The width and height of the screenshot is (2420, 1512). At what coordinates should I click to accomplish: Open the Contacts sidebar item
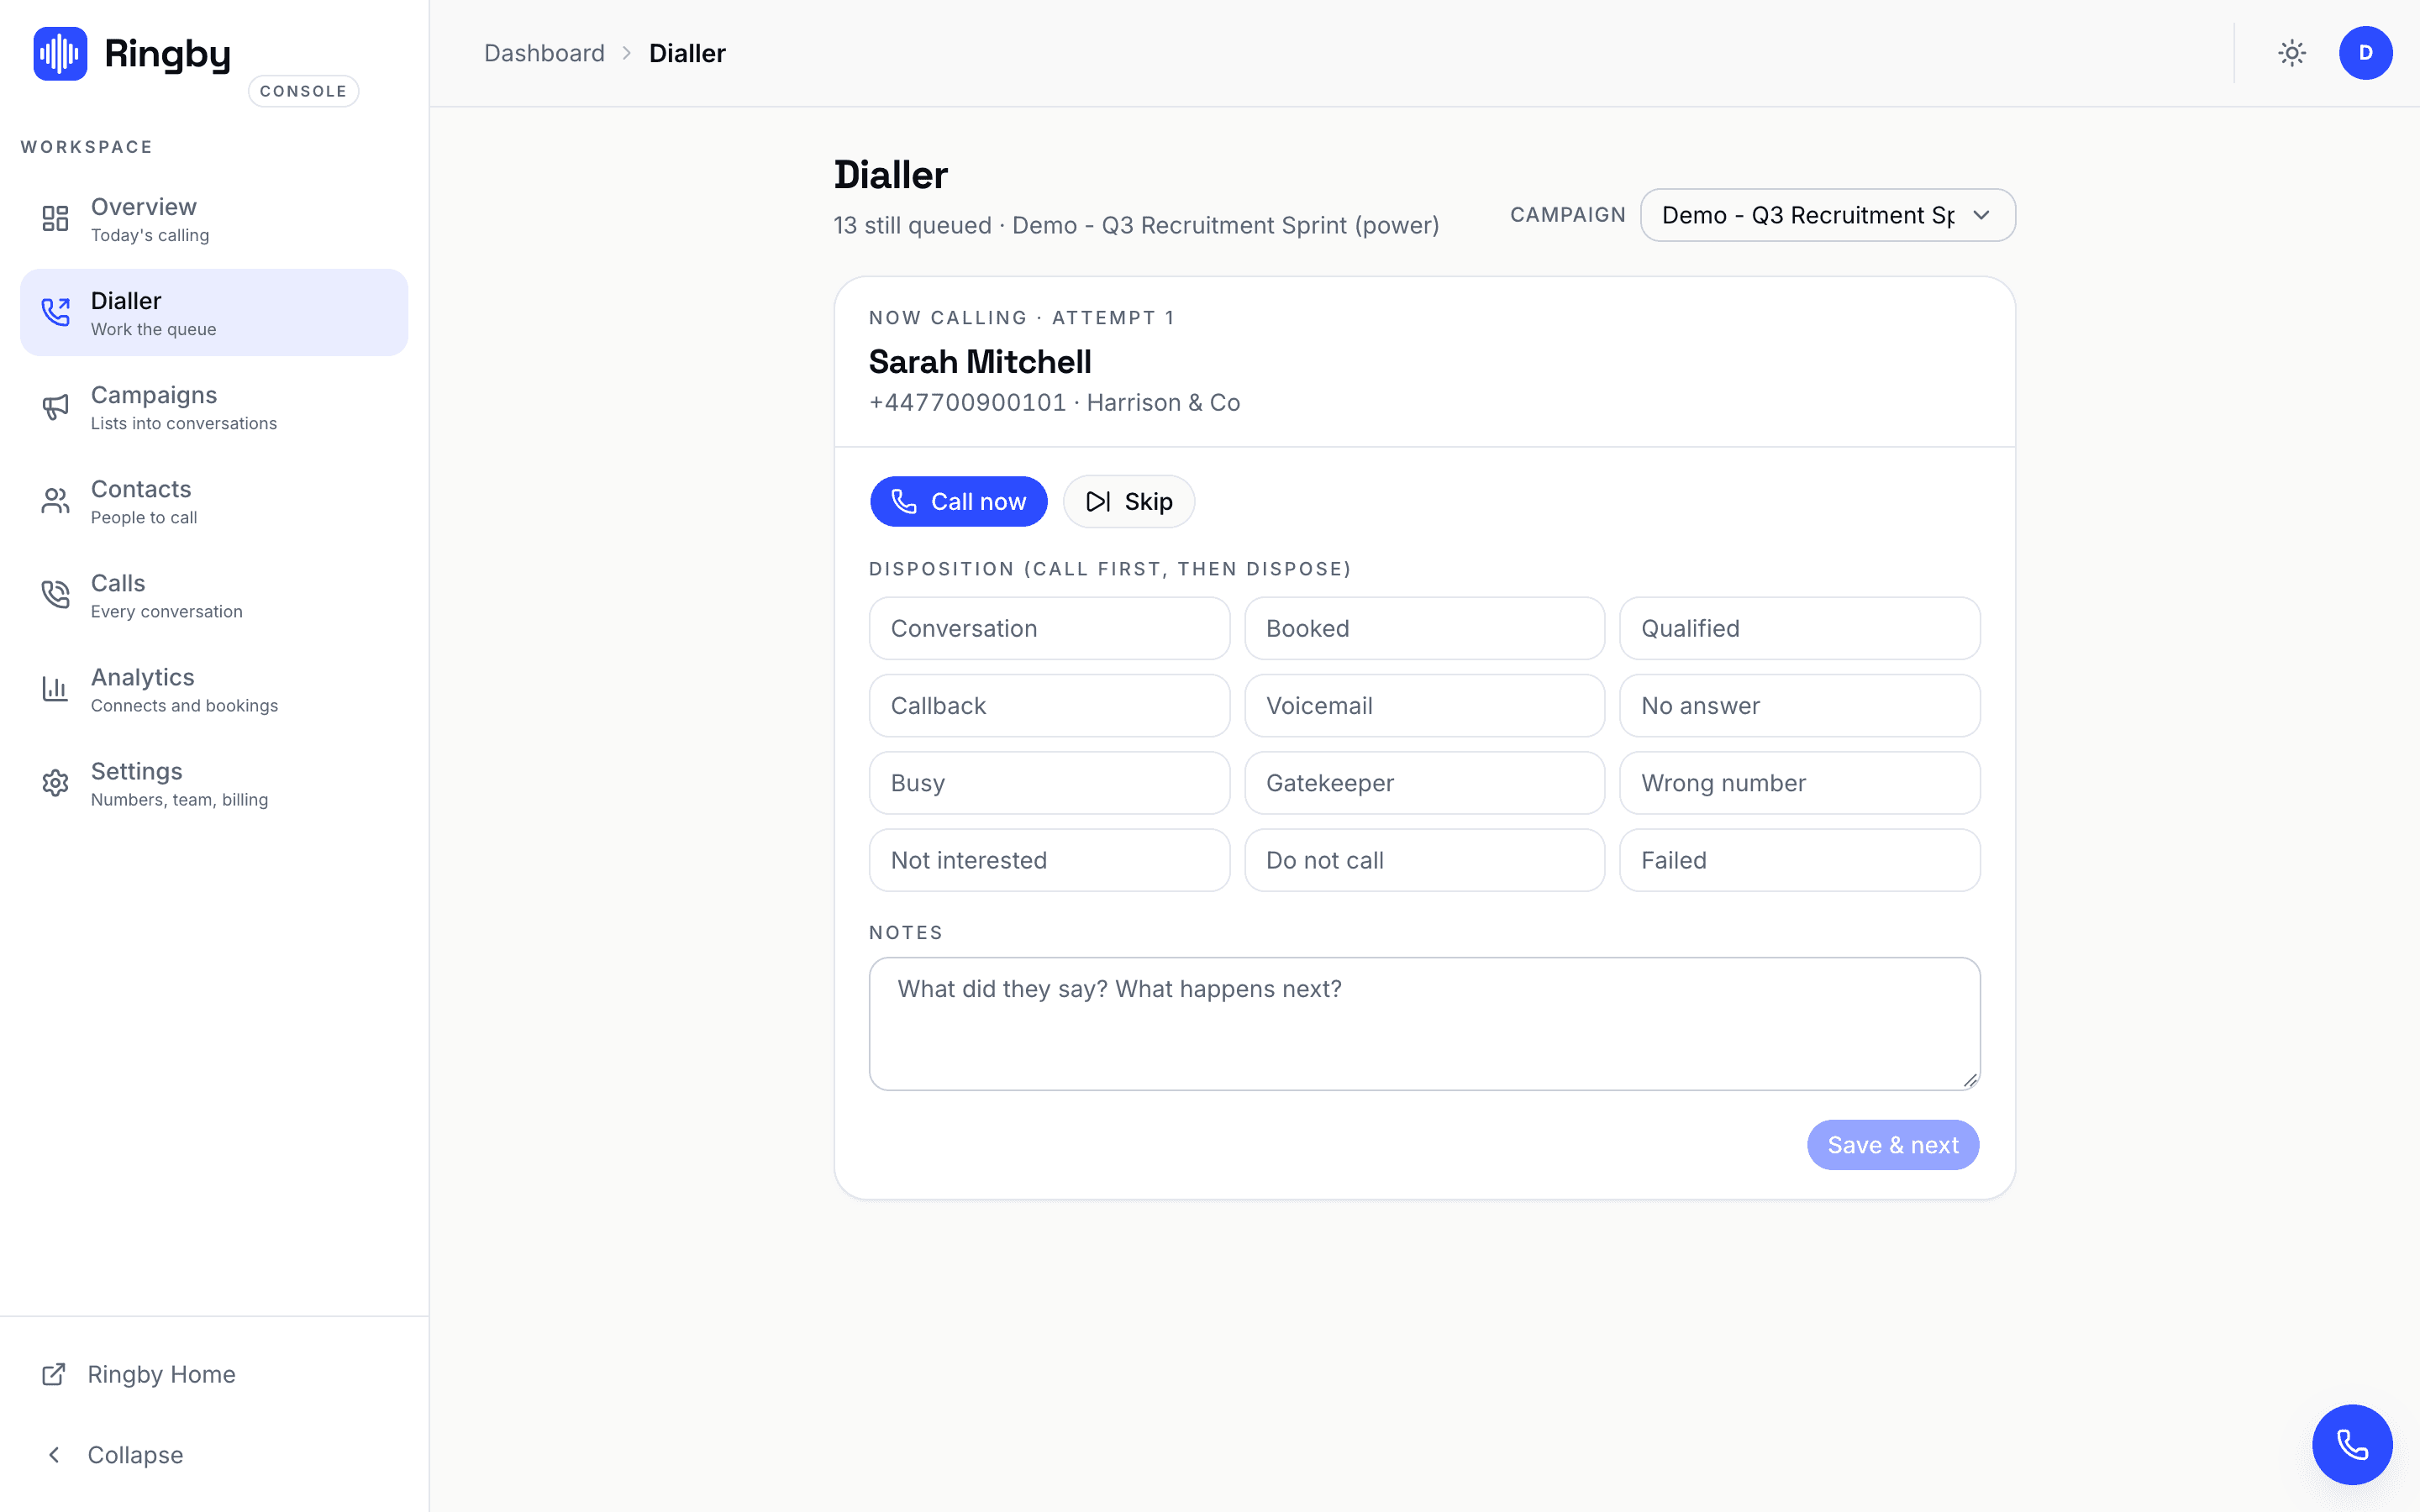pos(214,500)
